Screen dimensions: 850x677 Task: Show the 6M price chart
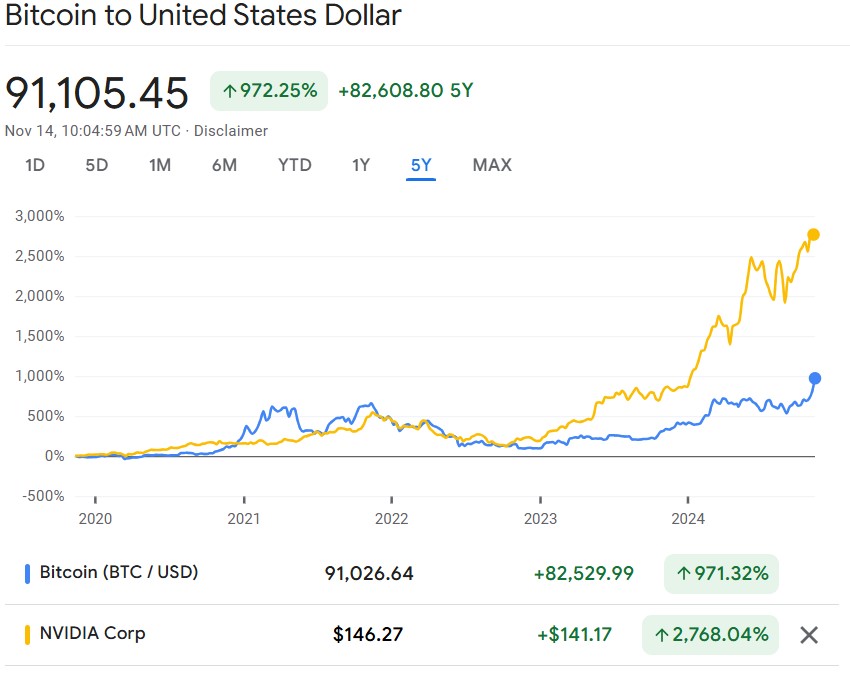[224, 165]
